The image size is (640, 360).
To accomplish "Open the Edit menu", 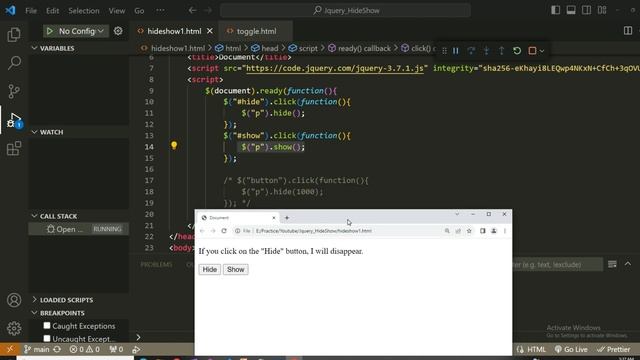I will pyautogui.click(x=52, y=11).
